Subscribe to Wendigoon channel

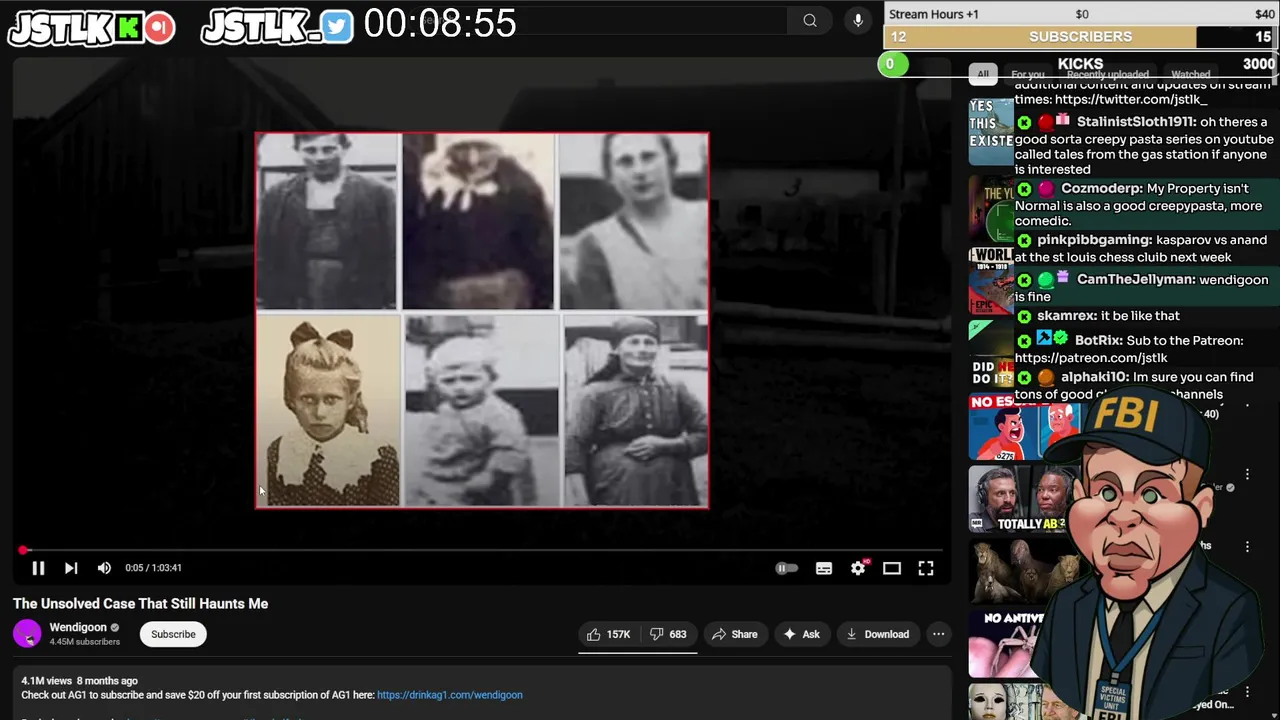[x=173, y=634]
